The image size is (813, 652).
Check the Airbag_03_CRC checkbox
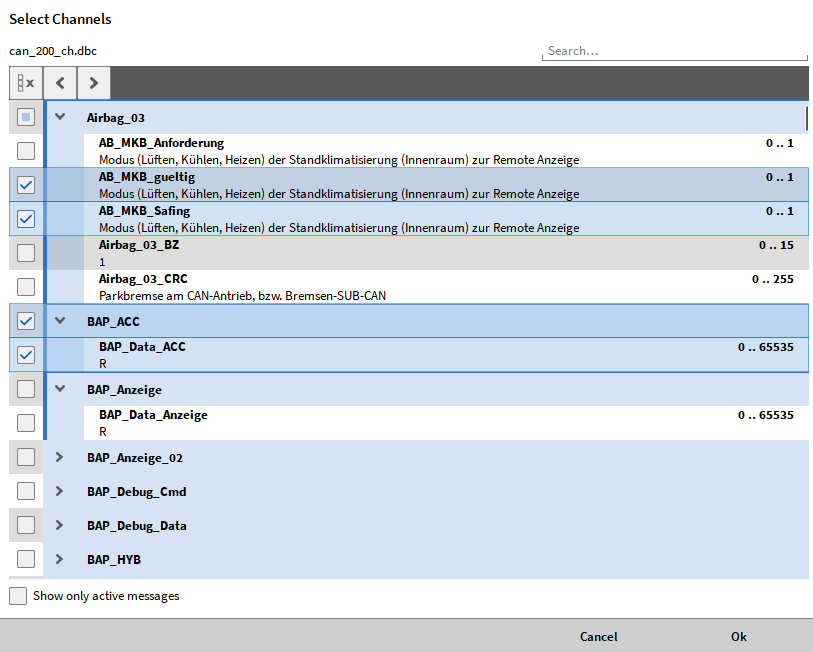(26, 287)
